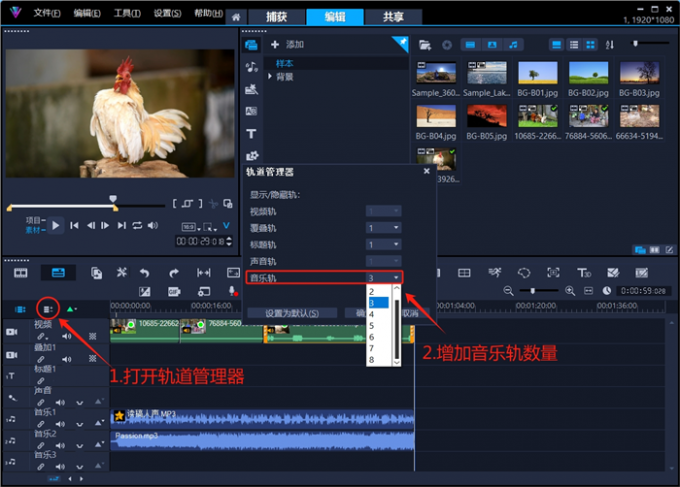Close the 轨道管理器 dialog

coord(427,171)
